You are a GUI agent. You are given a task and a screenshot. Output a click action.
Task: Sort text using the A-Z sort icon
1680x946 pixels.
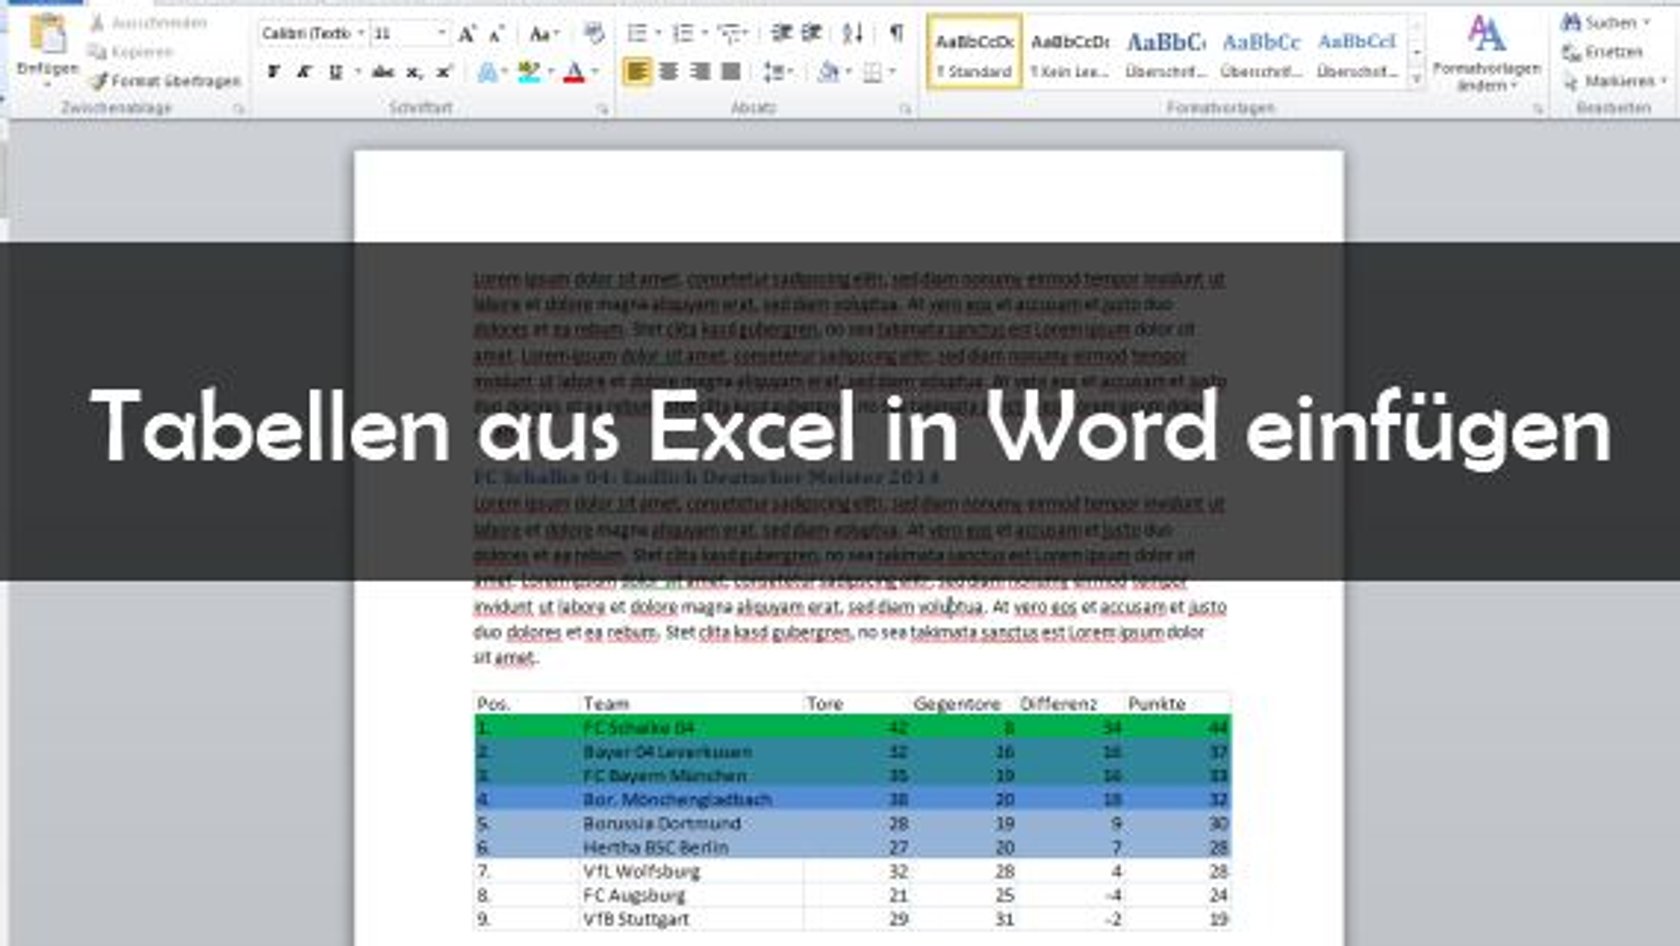(x=852, y=34)
